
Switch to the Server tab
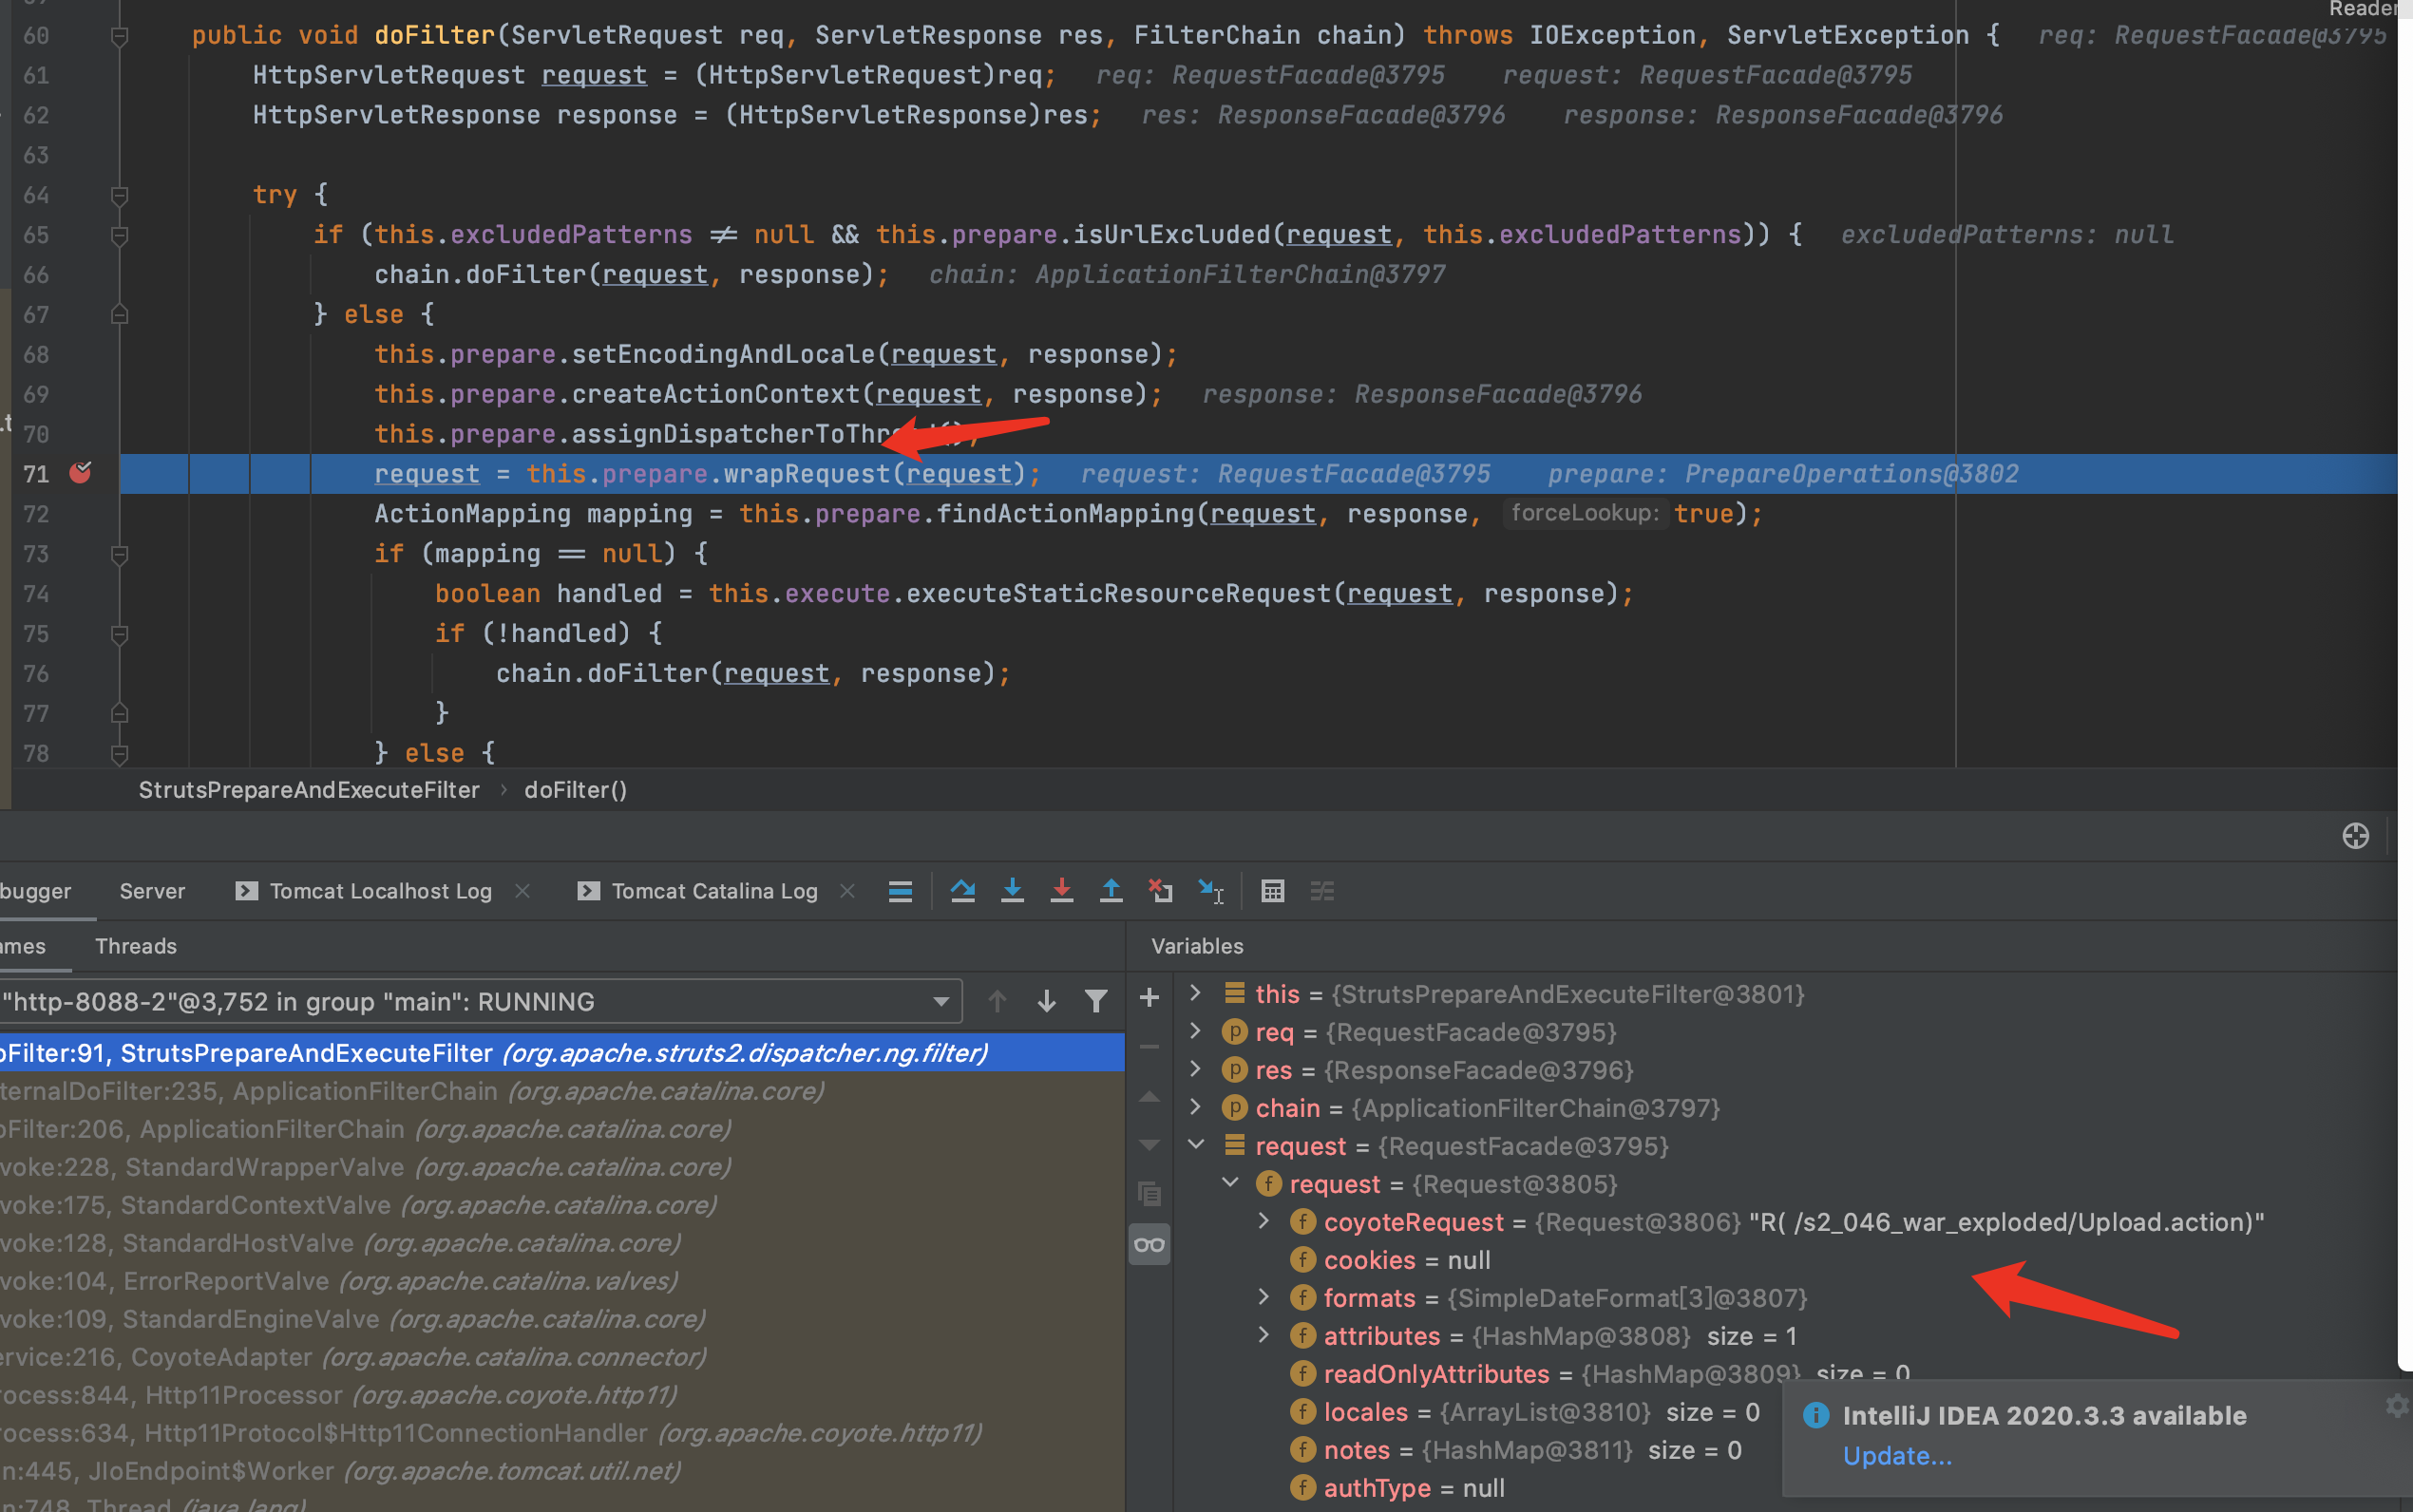tap(152, 891)
